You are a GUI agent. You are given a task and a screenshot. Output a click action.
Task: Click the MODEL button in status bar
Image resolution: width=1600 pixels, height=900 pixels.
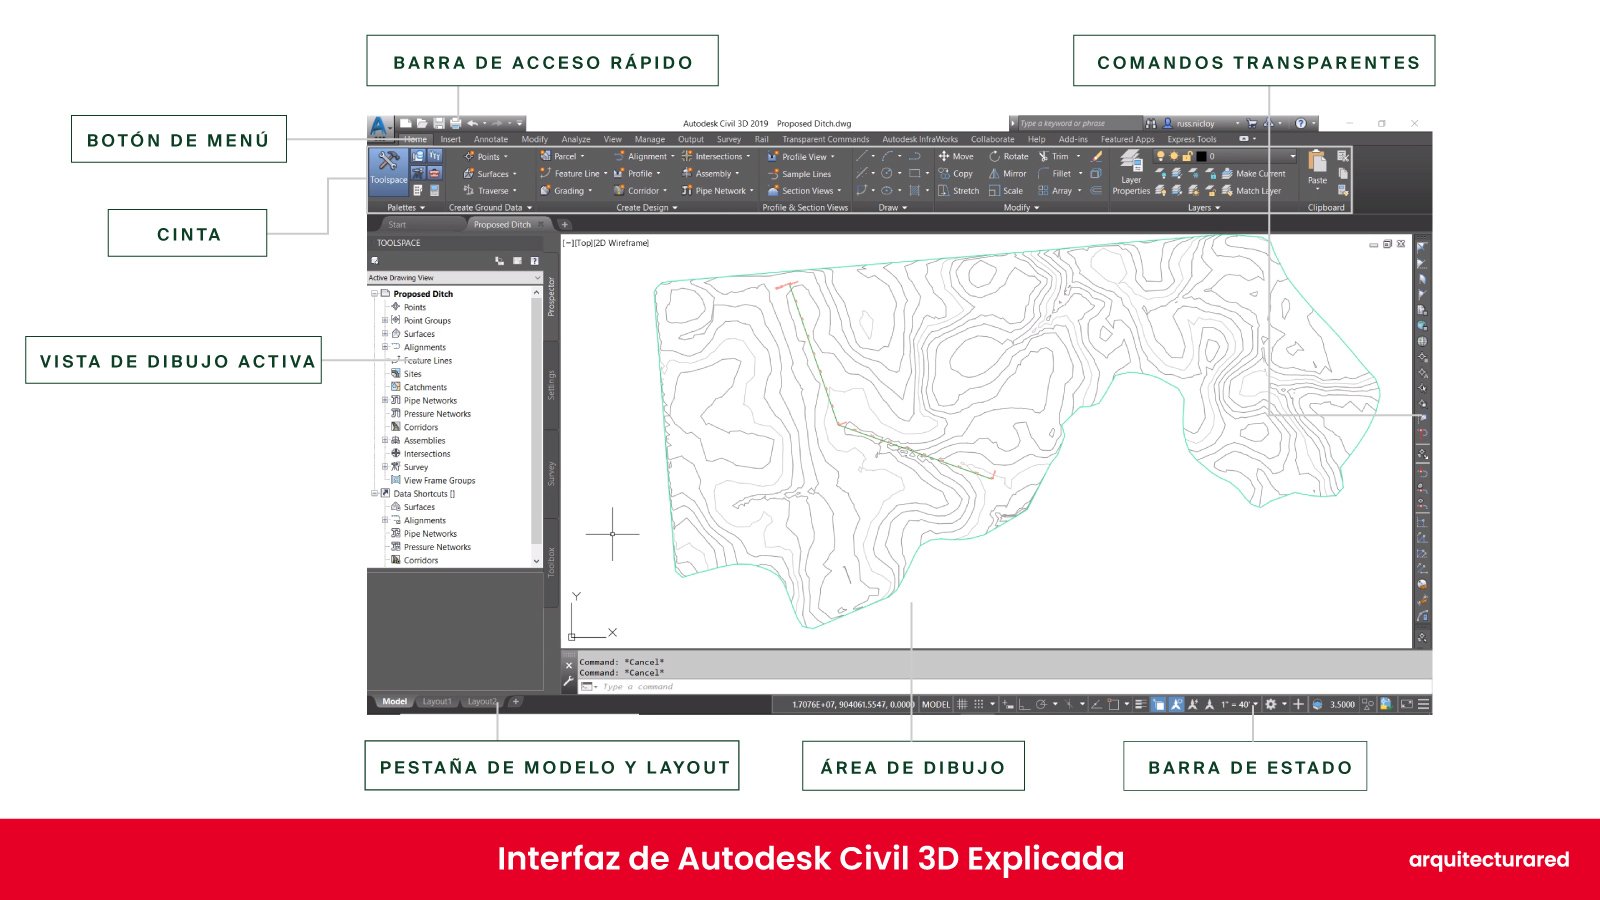click(x=936, y=704)
